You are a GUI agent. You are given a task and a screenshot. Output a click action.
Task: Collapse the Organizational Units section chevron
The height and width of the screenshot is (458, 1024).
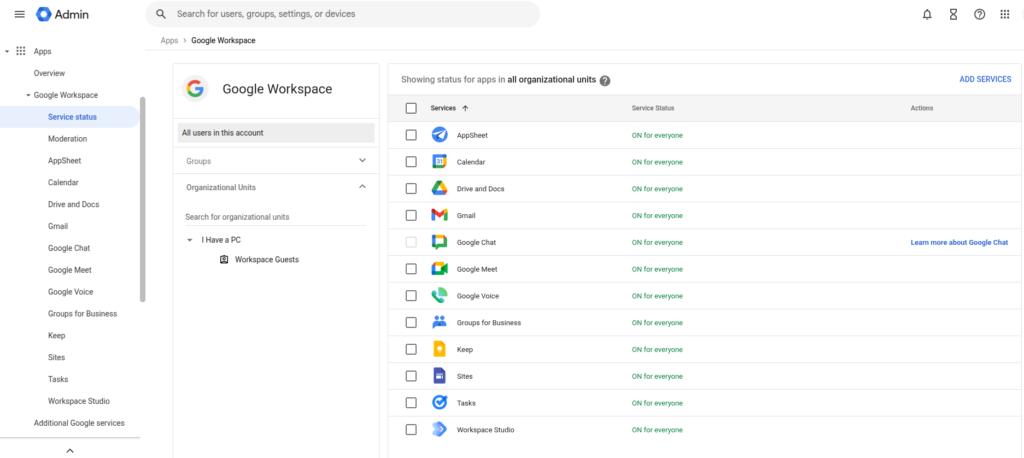click(362, 187)
